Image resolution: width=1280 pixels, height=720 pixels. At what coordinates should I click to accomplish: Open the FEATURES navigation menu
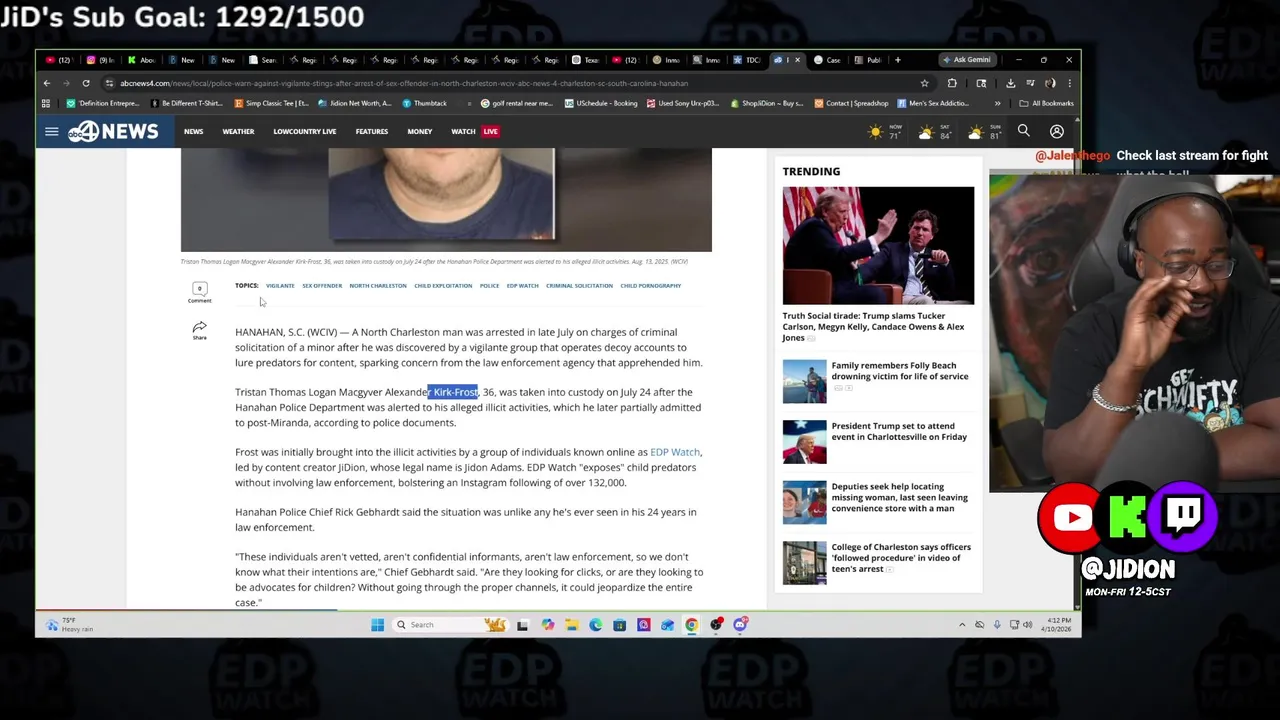coord(371,131)
